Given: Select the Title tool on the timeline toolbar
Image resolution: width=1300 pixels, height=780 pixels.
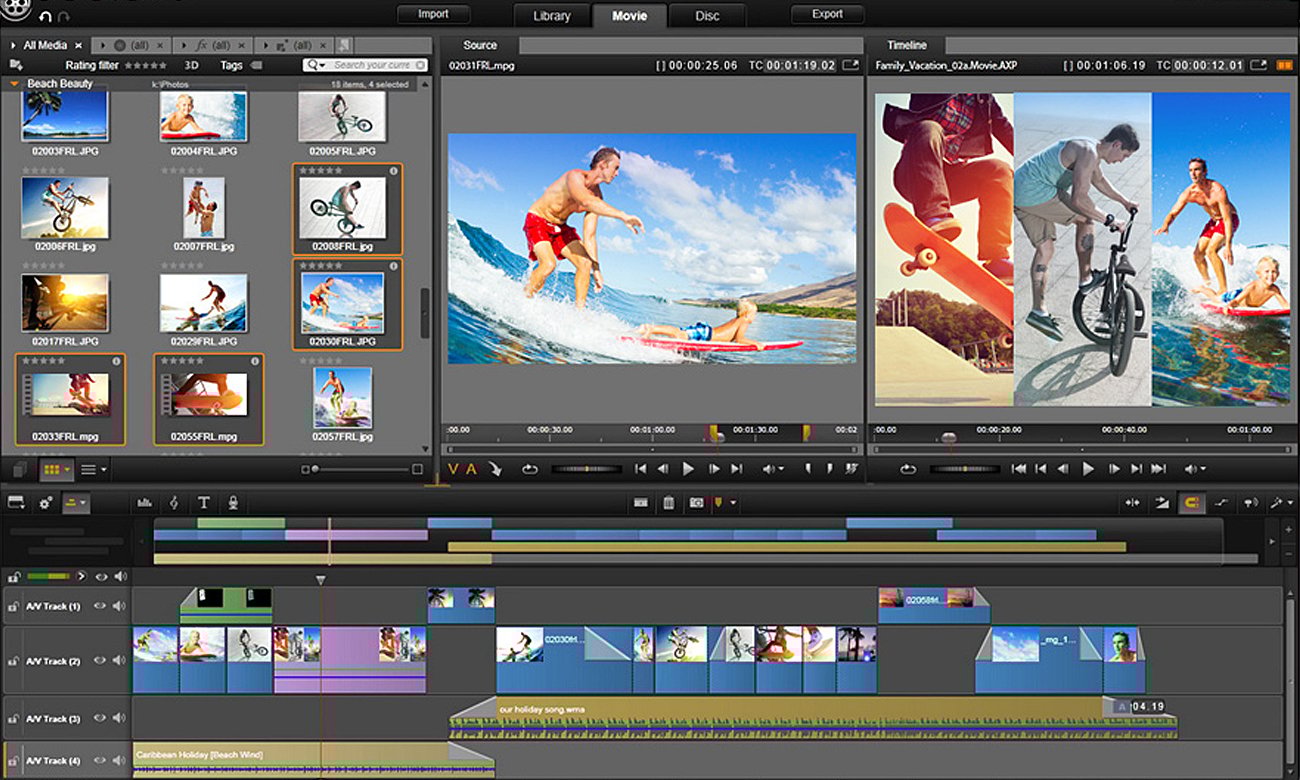Looking at the screenshot, I should [x=204, y=503].
